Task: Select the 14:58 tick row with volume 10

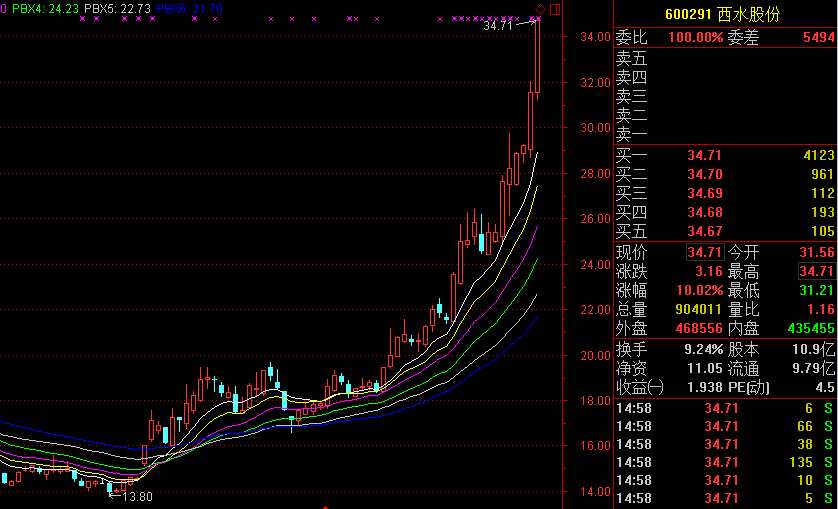Action: [x=726, y=480]
